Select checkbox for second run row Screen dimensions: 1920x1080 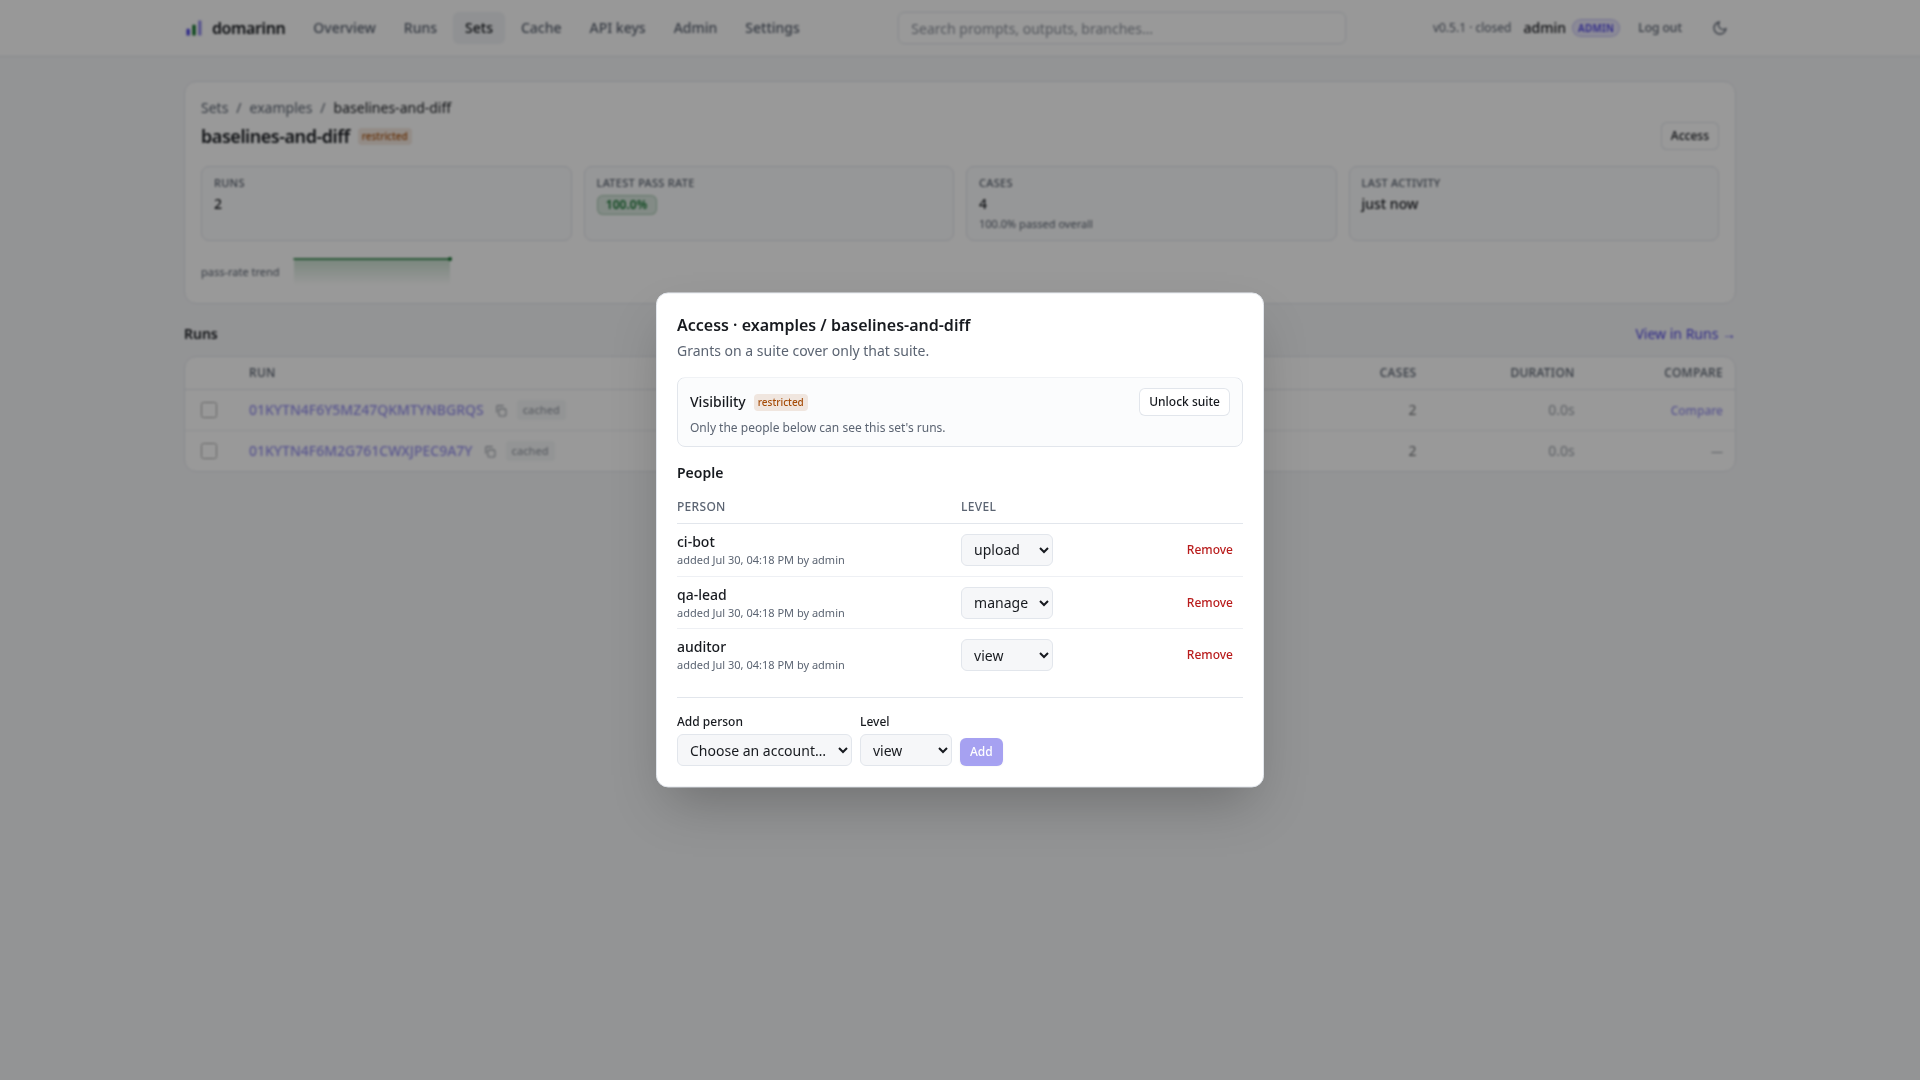point(209,451)
